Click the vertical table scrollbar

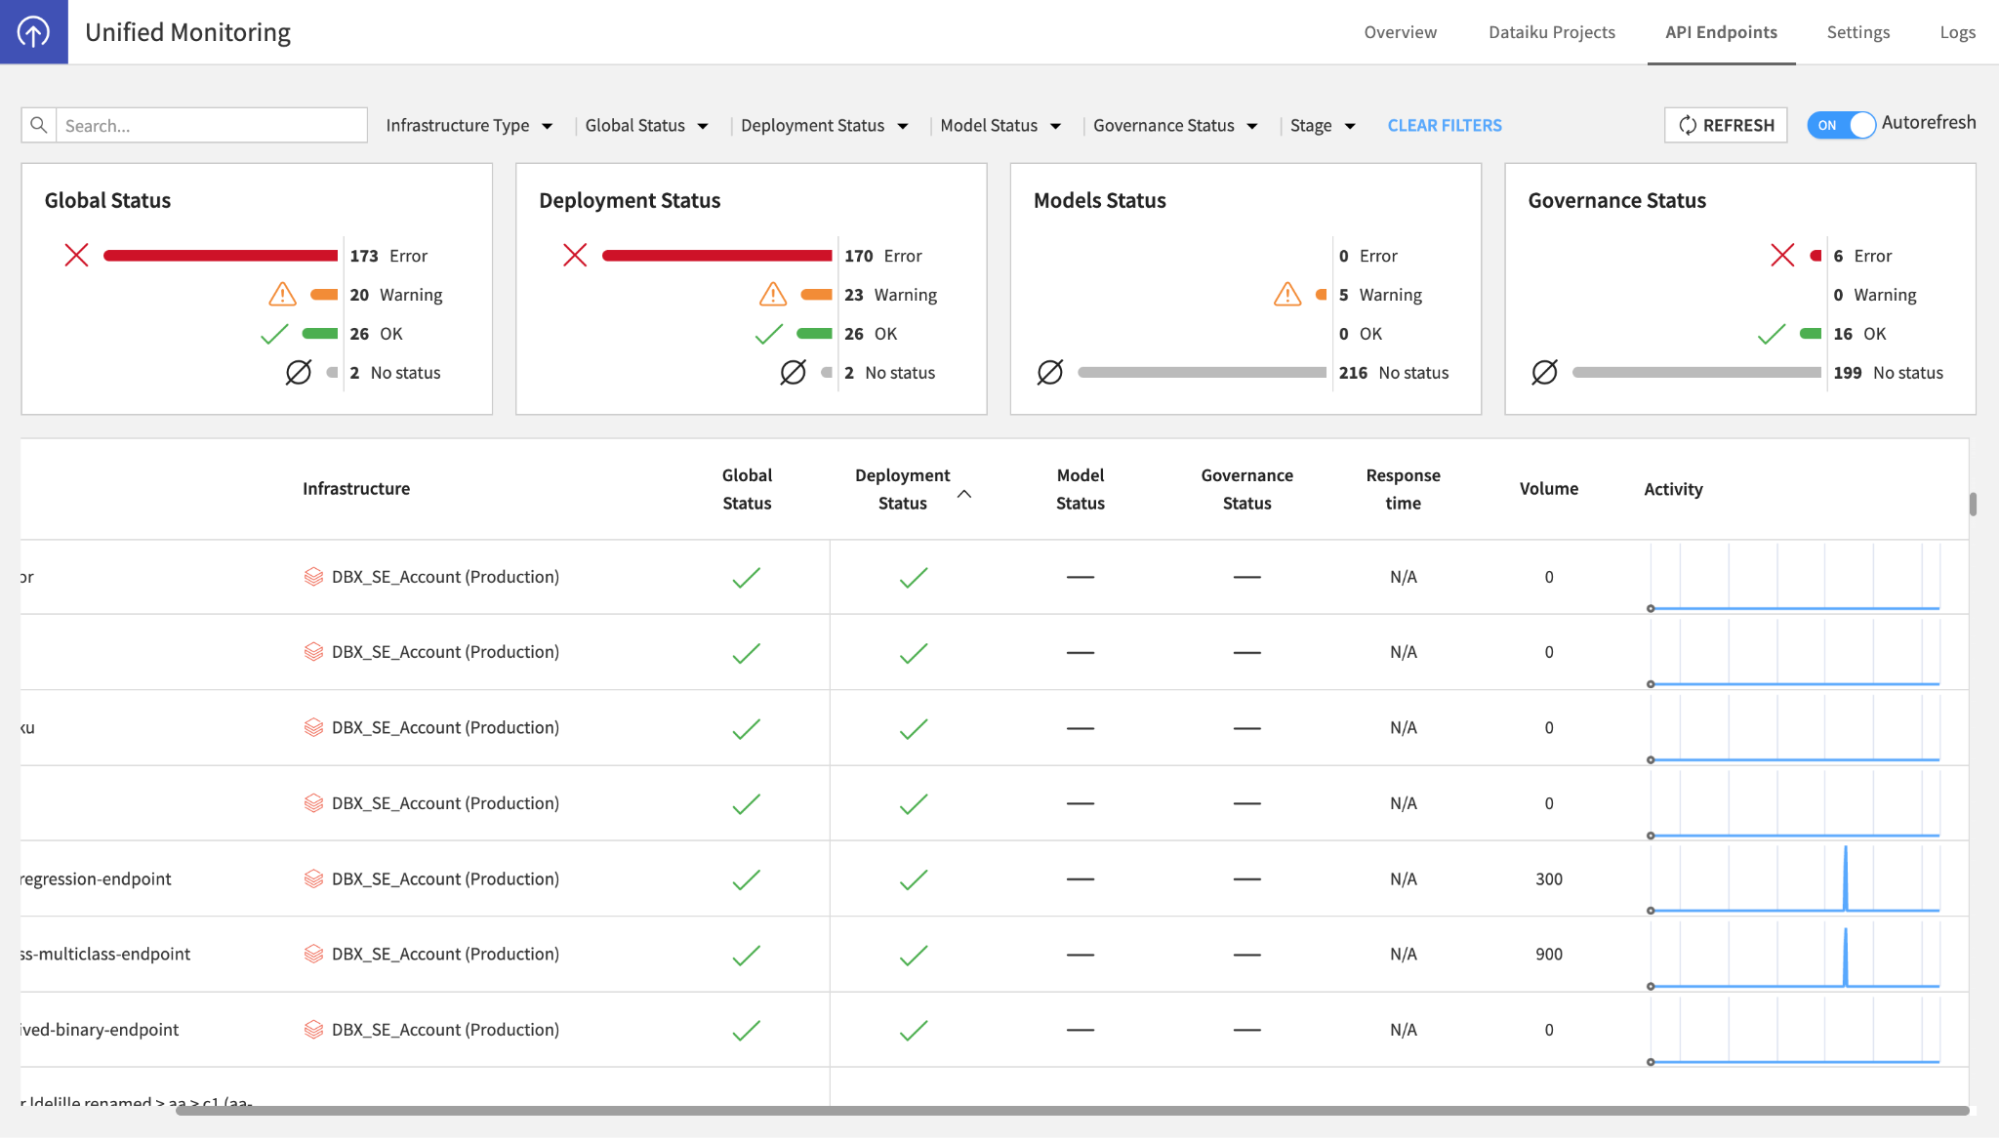[1973, 504]
